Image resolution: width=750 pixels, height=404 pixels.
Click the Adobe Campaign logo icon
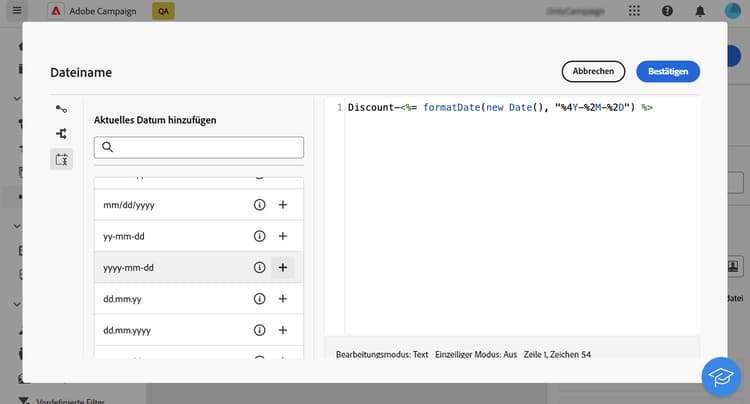56,11
